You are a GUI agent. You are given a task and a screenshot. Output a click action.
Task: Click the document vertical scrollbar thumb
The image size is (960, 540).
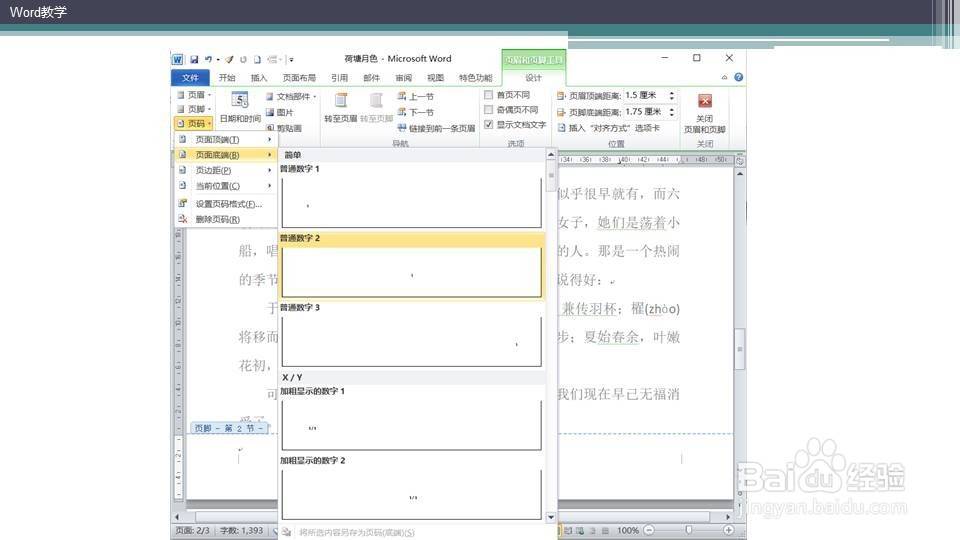740,349
